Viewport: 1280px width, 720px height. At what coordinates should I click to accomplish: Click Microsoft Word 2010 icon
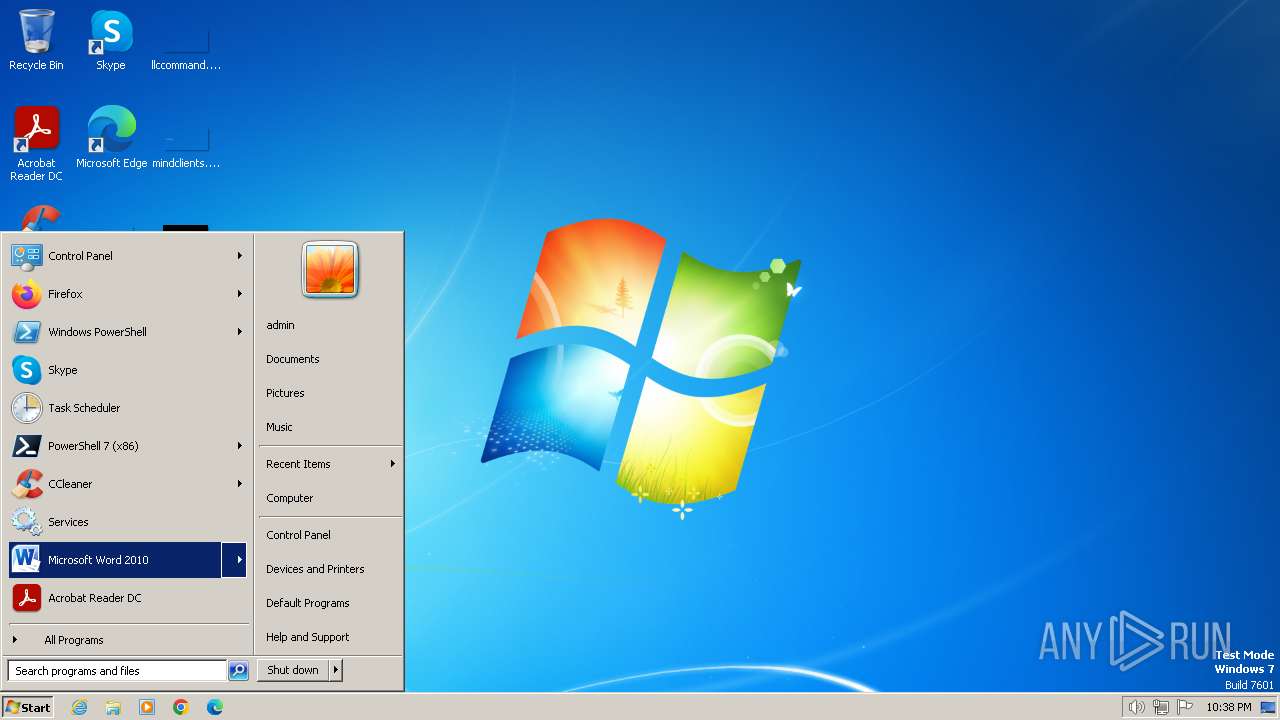26,560
